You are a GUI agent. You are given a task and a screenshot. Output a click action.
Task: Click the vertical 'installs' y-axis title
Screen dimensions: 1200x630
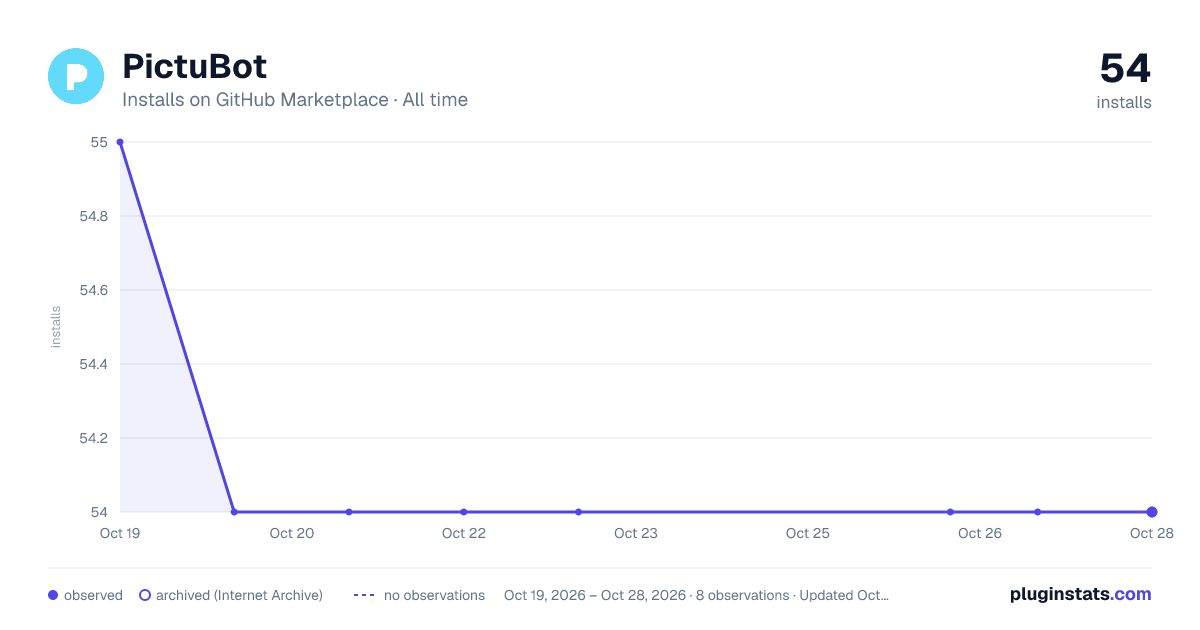(x=56, y=327)
